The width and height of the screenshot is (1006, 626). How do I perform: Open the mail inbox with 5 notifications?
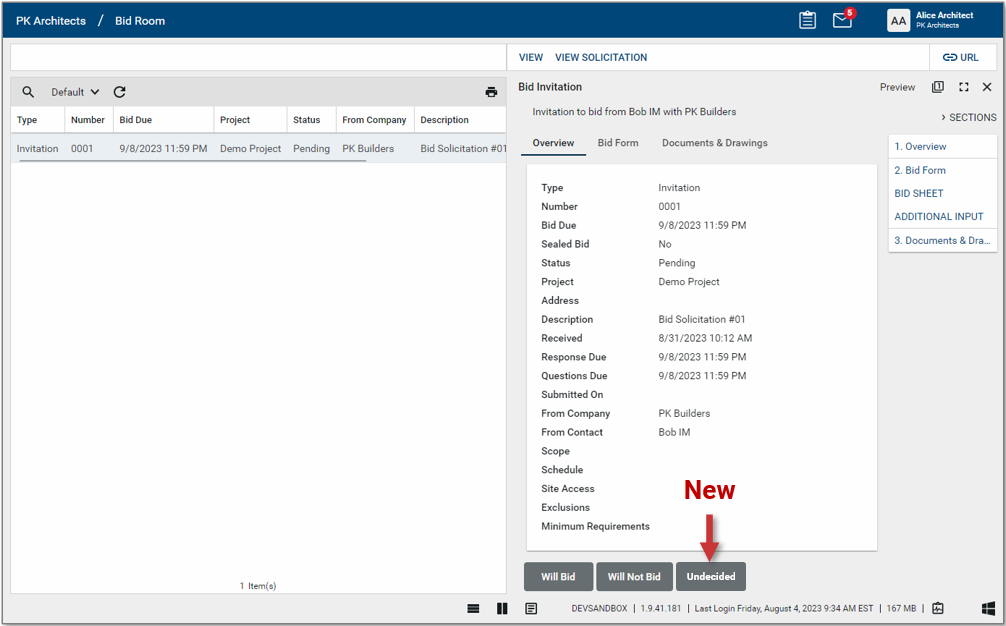842,20
